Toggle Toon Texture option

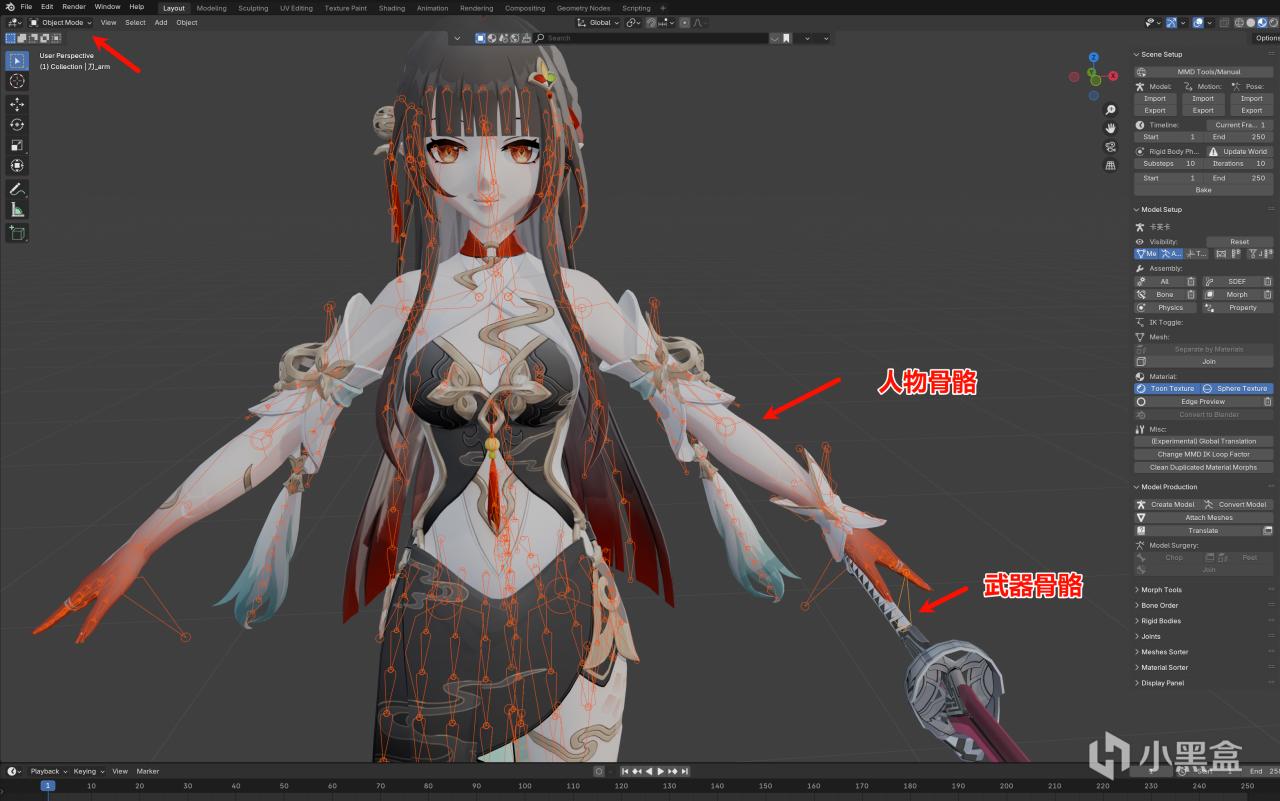pos(1167,388)
